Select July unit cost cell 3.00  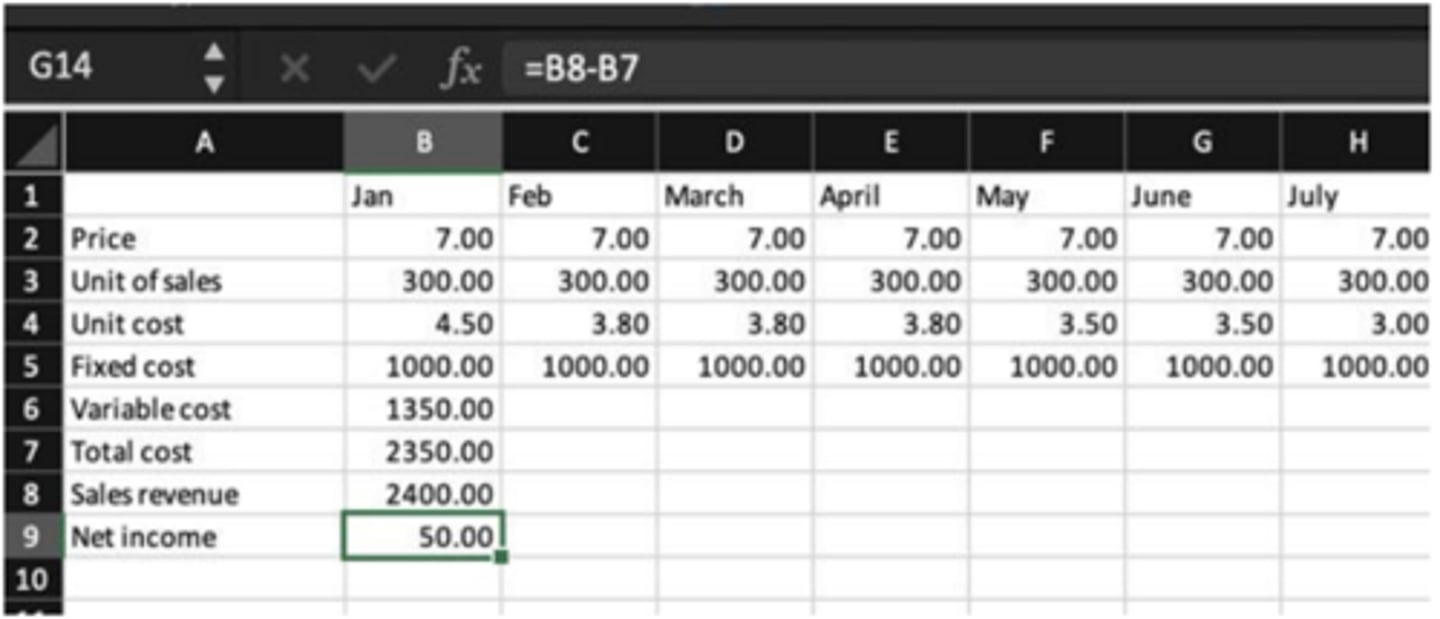coord(1358,324)
